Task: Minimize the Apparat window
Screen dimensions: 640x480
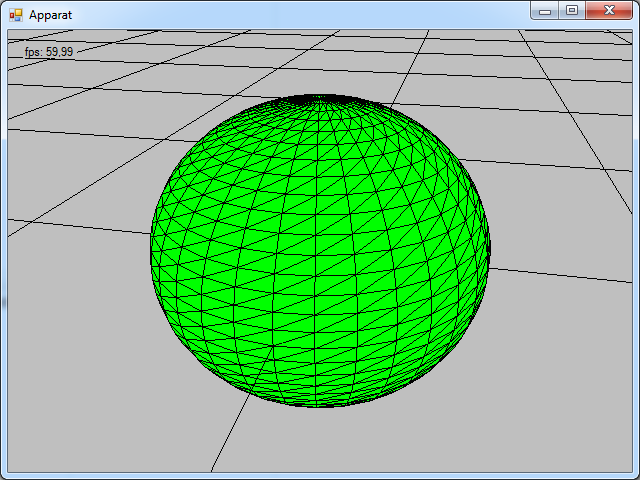Action: pyautogui.click(x=545, y=11)
